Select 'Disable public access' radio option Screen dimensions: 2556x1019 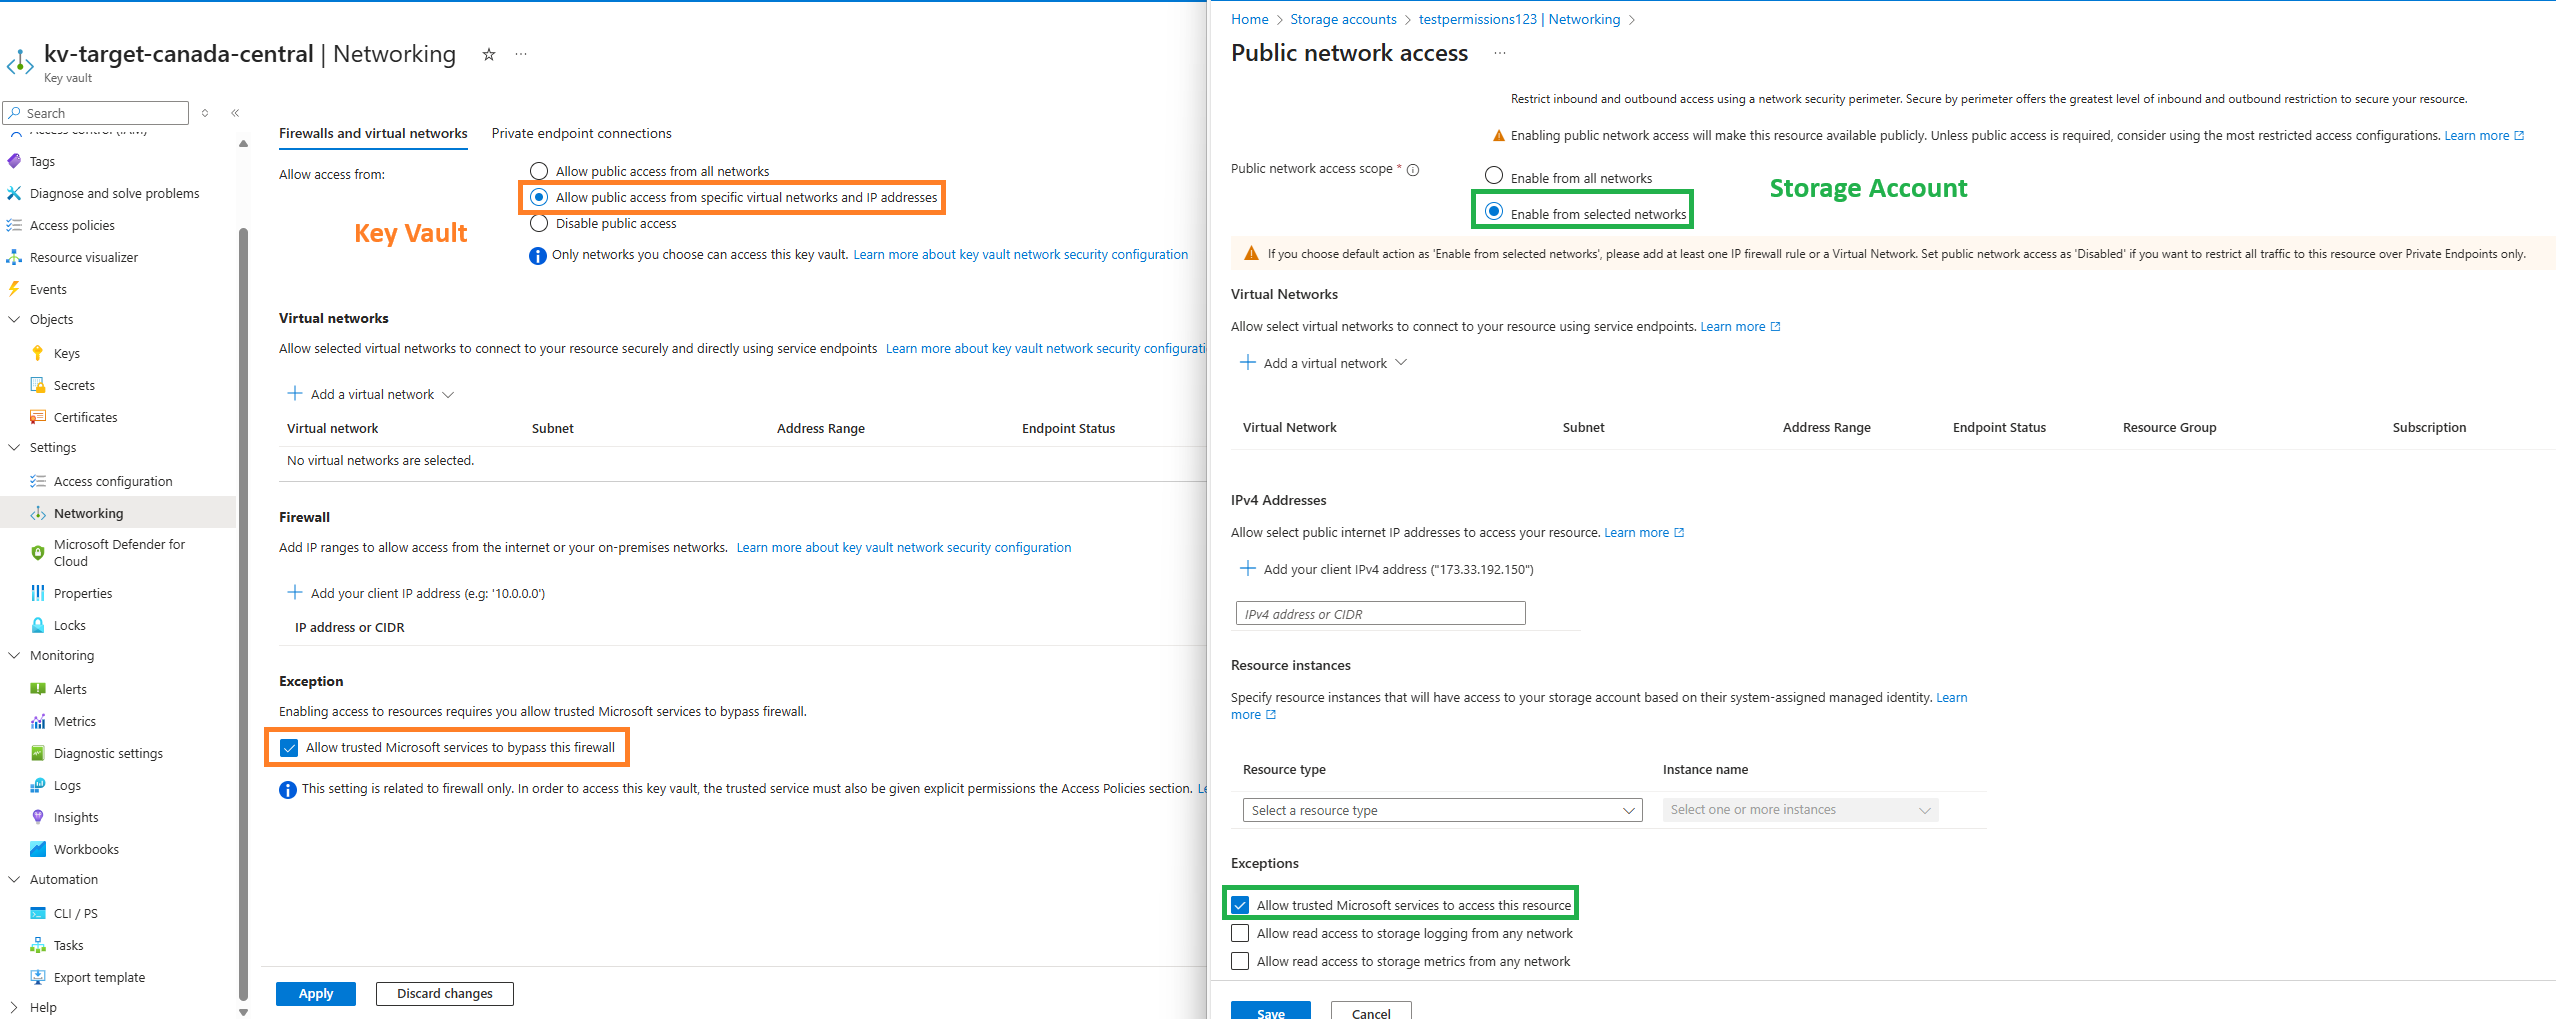(539, 223)
